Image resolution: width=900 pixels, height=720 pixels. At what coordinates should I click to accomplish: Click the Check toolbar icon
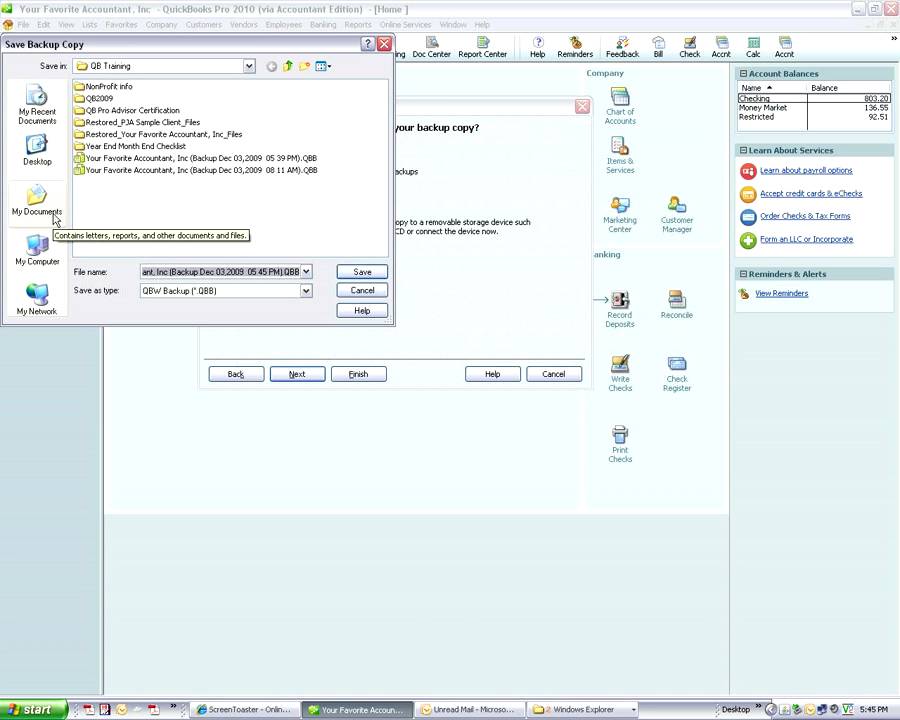(689, 47)
